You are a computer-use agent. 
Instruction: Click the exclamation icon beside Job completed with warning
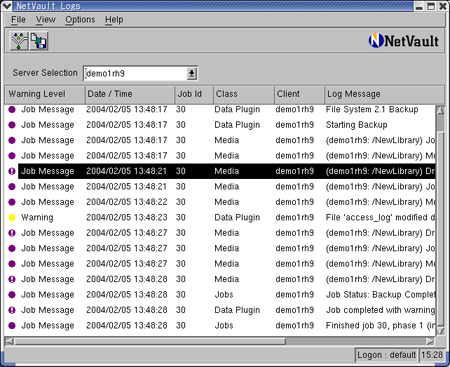coord(12,310)
